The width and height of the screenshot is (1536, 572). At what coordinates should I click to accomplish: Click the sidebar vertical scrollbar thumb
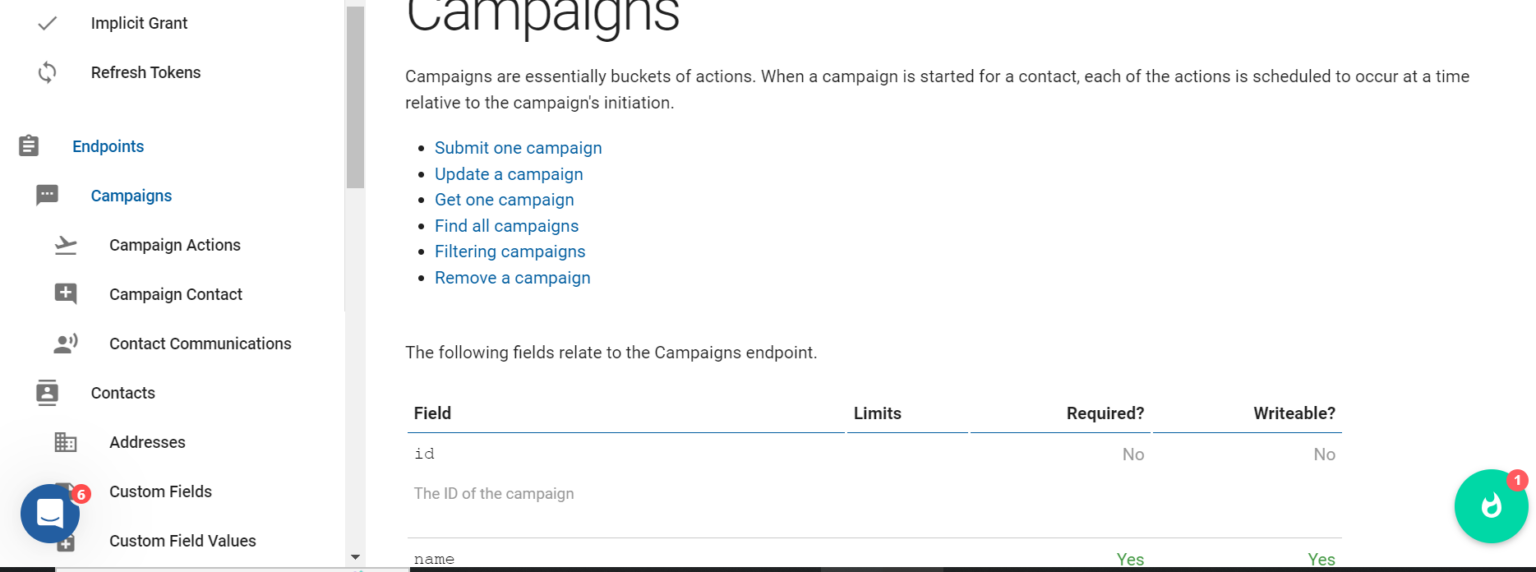pyautogui.click(x=355, y=95)
